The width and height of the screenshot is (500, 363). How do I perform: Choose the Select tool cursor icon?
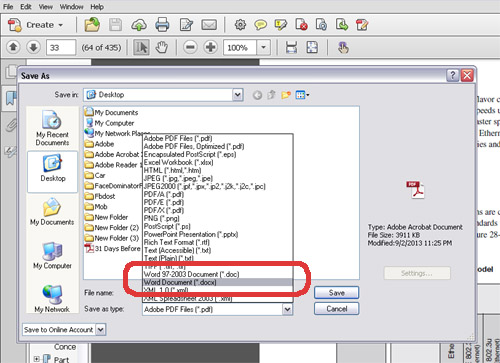tap(141, 47)
